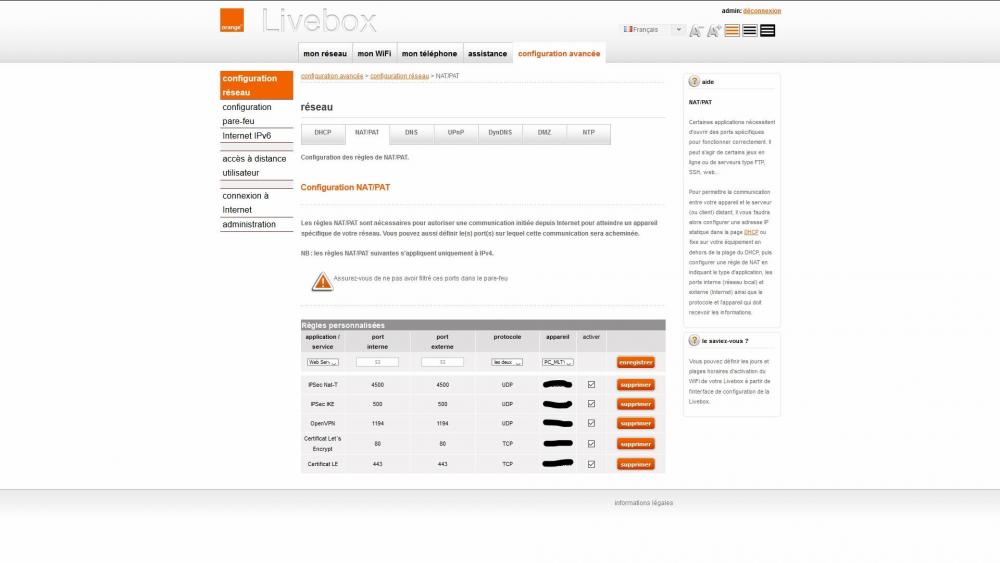Select 'Internet IPv6' in the sidebar
This screenshot has height=563, width=1000.
coord(256,136)
